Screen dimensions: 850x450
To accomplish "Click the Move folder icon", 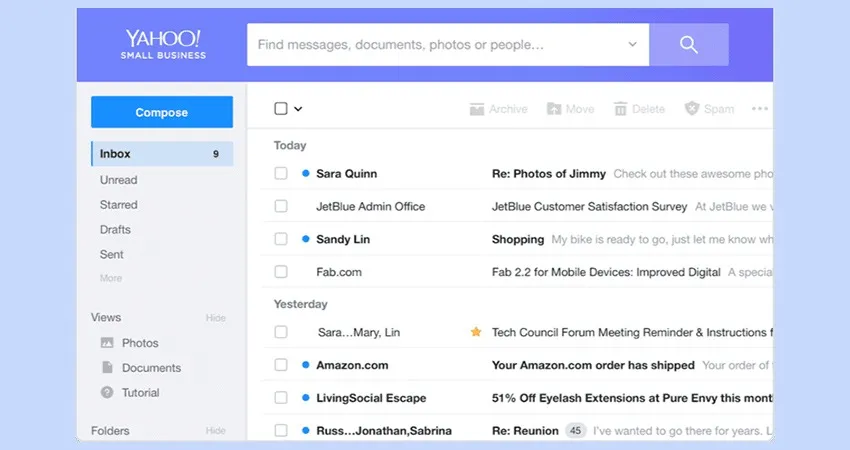I will pyautogui.click(x=553, y=109).
